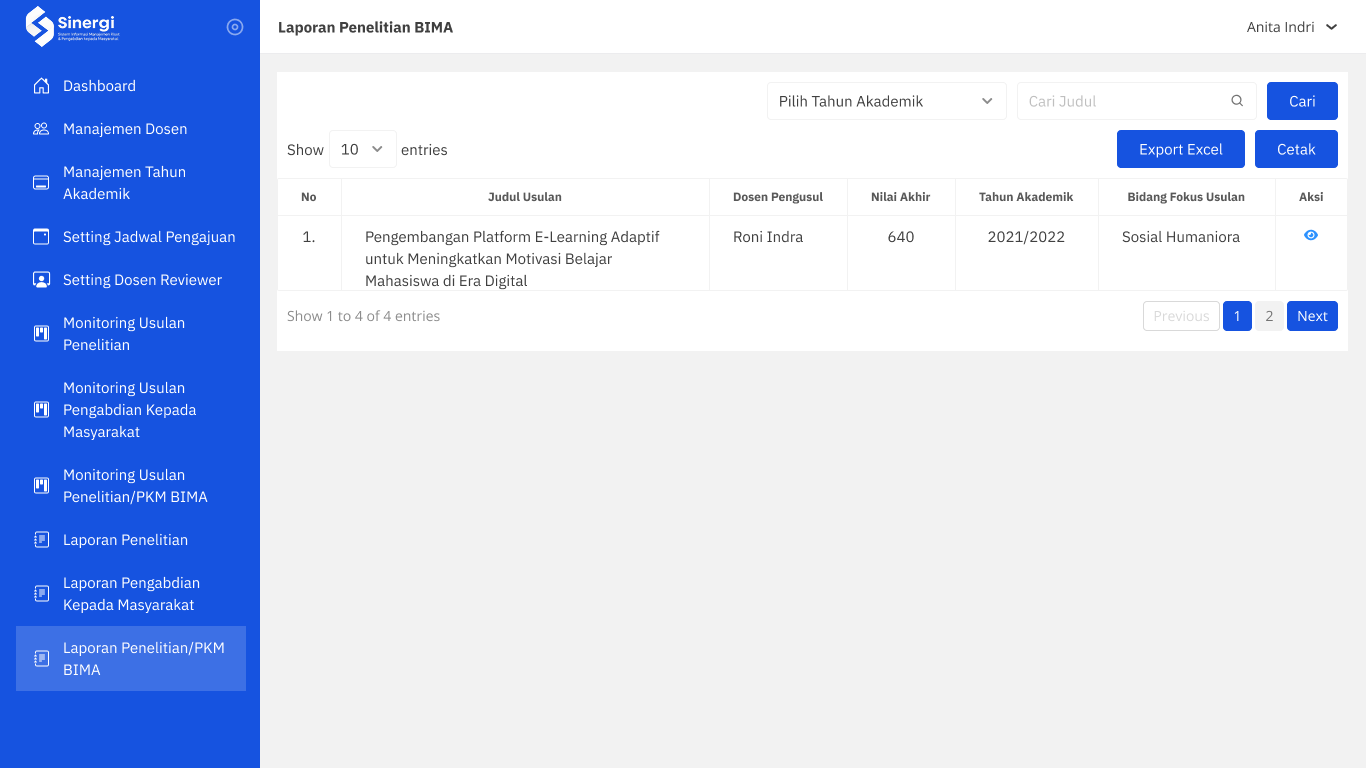Click the 640 Nilai Akhir value
Viewport: 1366px width, 768px height.
901,237
